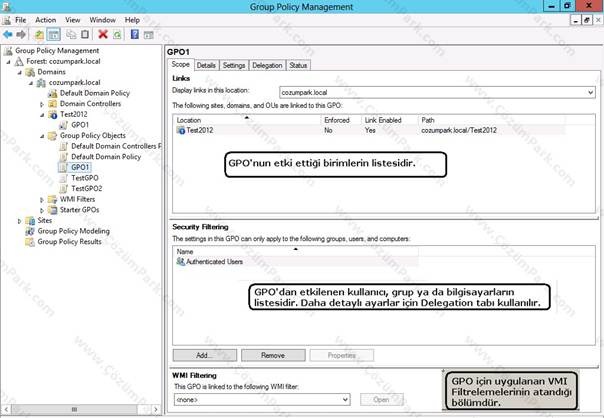Expand the Starter GPOs node
The width and height of the screenshot is (604, 418).
tap(42, 210)
